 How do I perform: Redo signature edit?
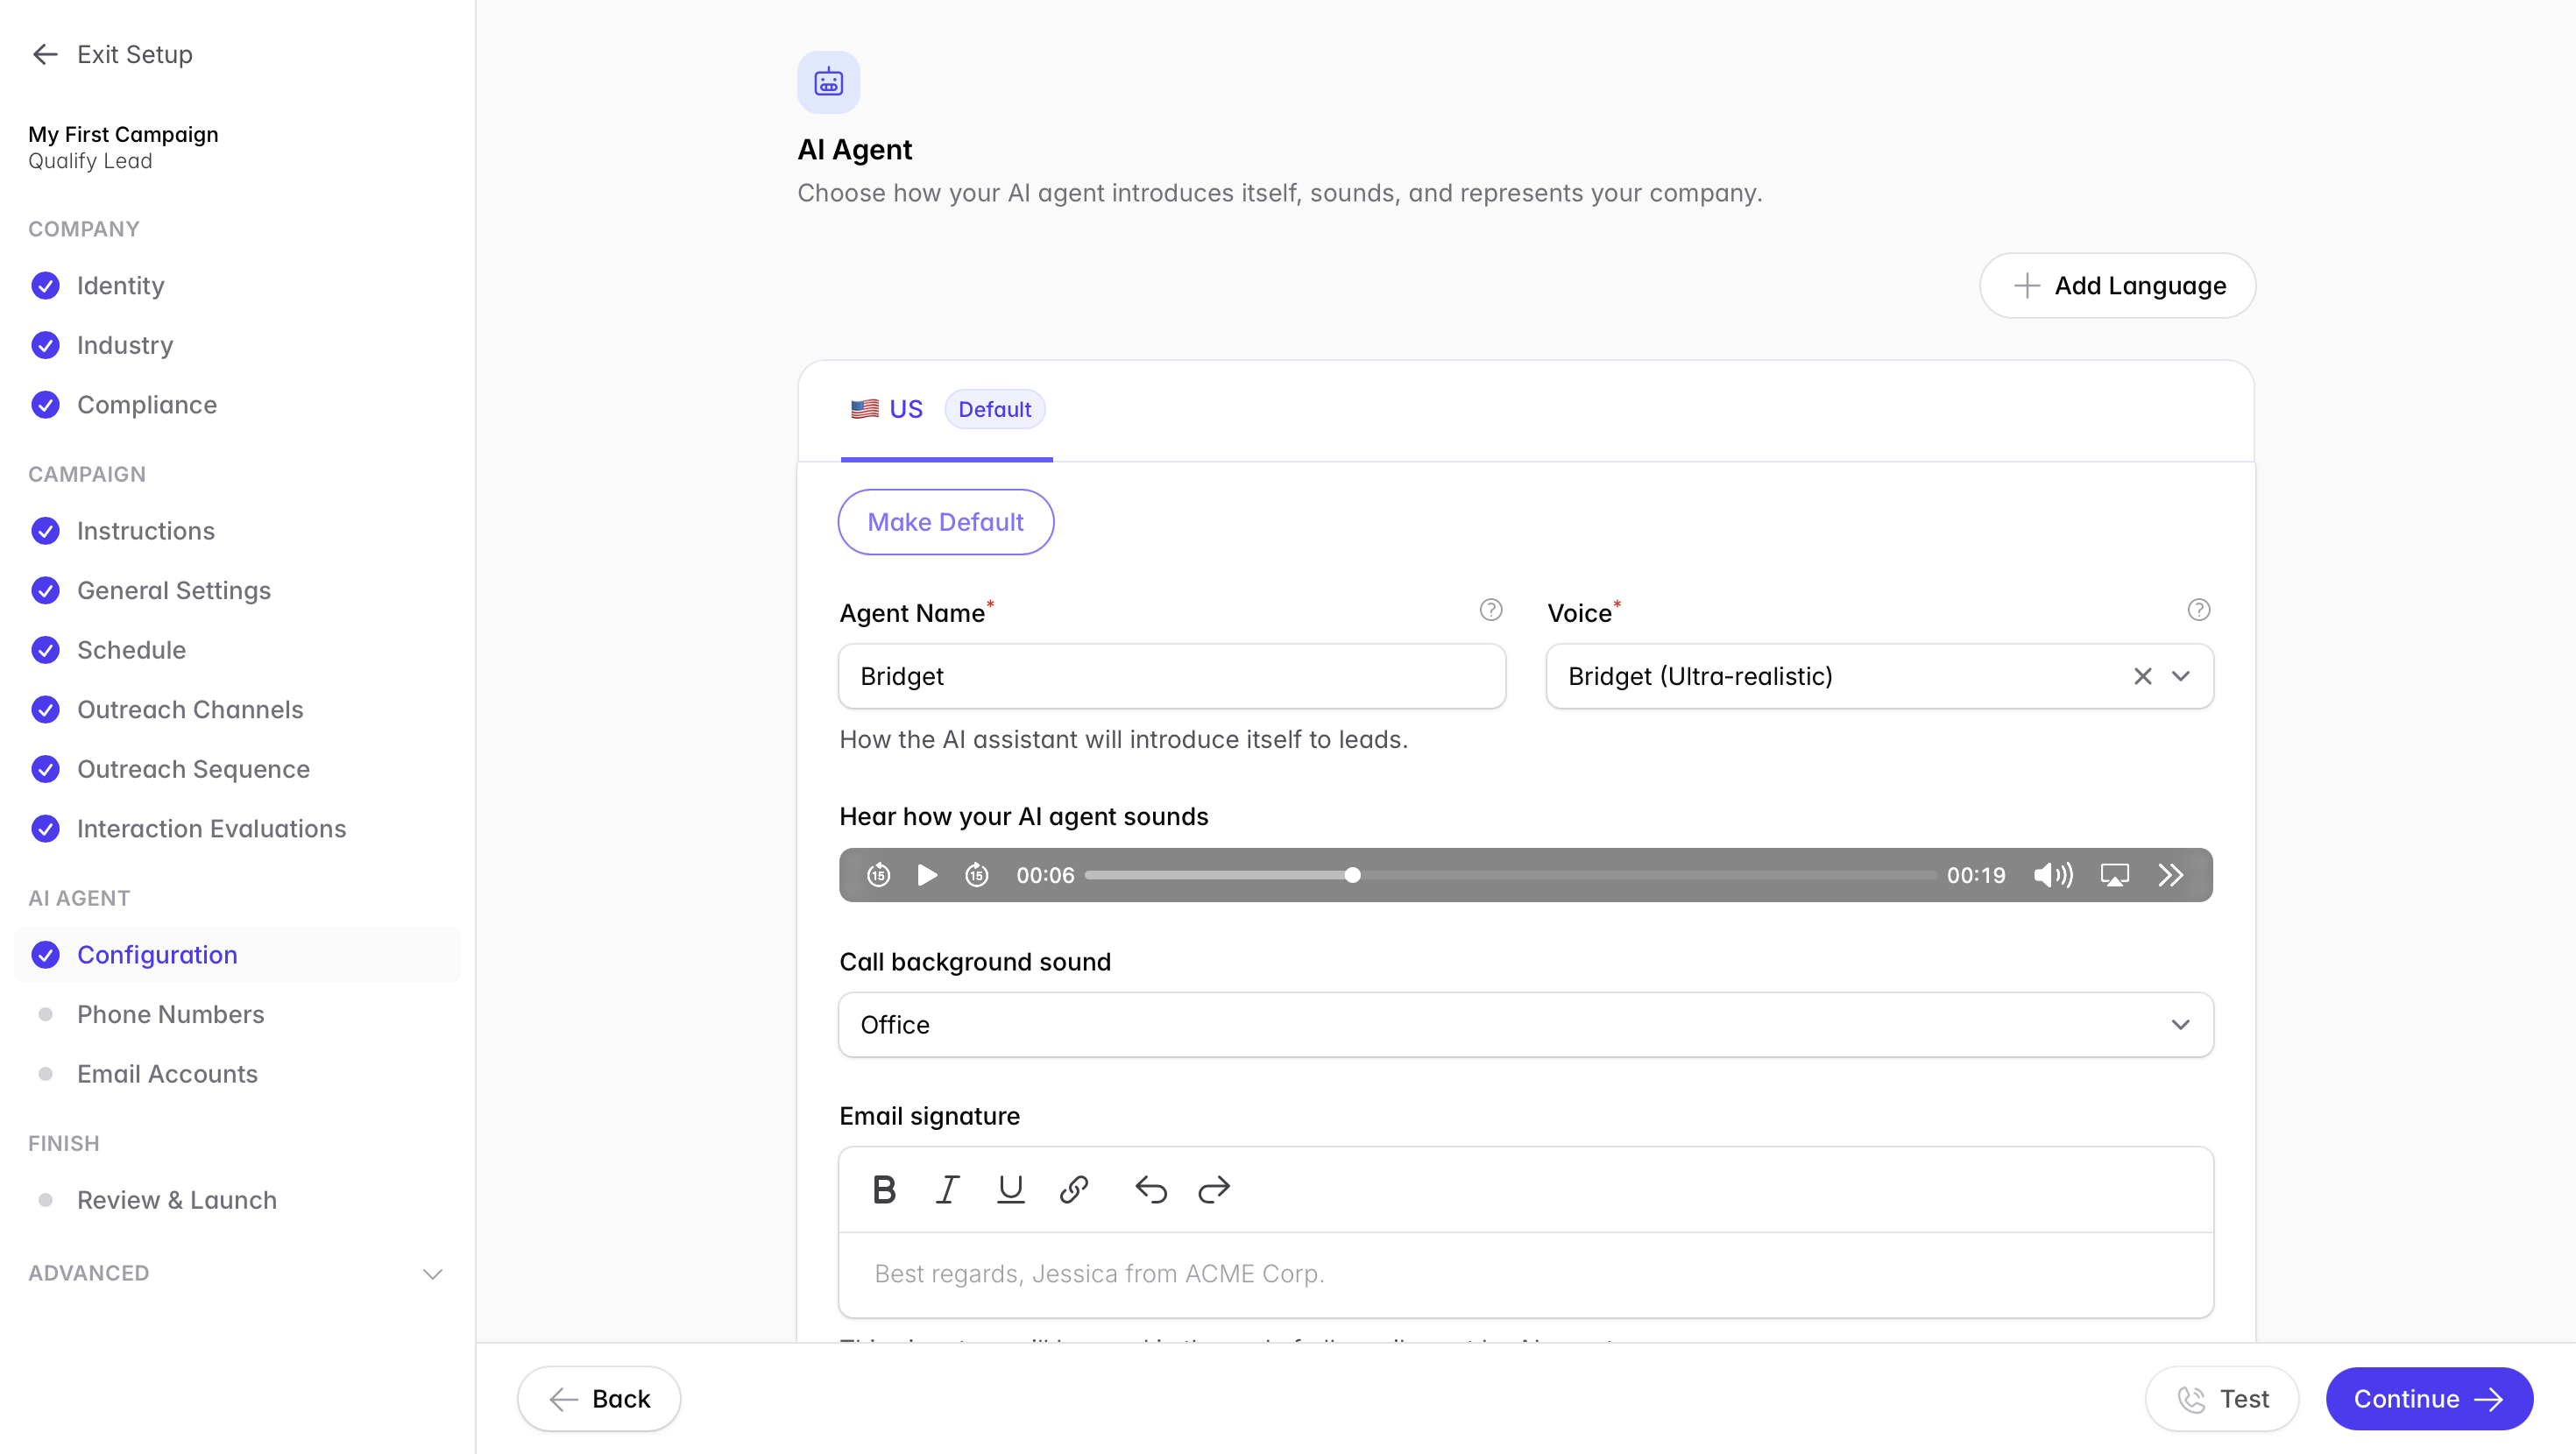tap(1214, 1189)
